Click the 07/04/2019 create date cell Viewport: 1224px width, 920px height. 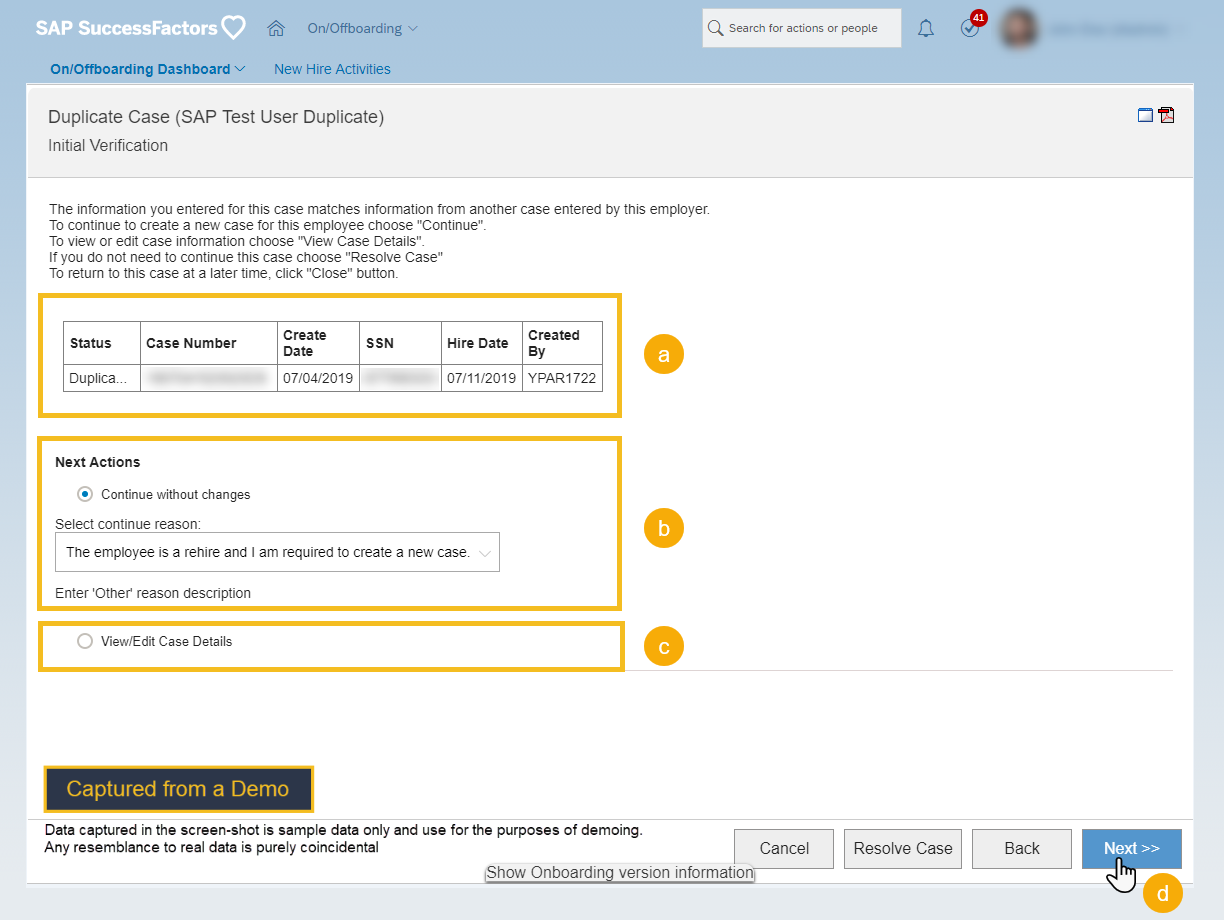[318, 378]
